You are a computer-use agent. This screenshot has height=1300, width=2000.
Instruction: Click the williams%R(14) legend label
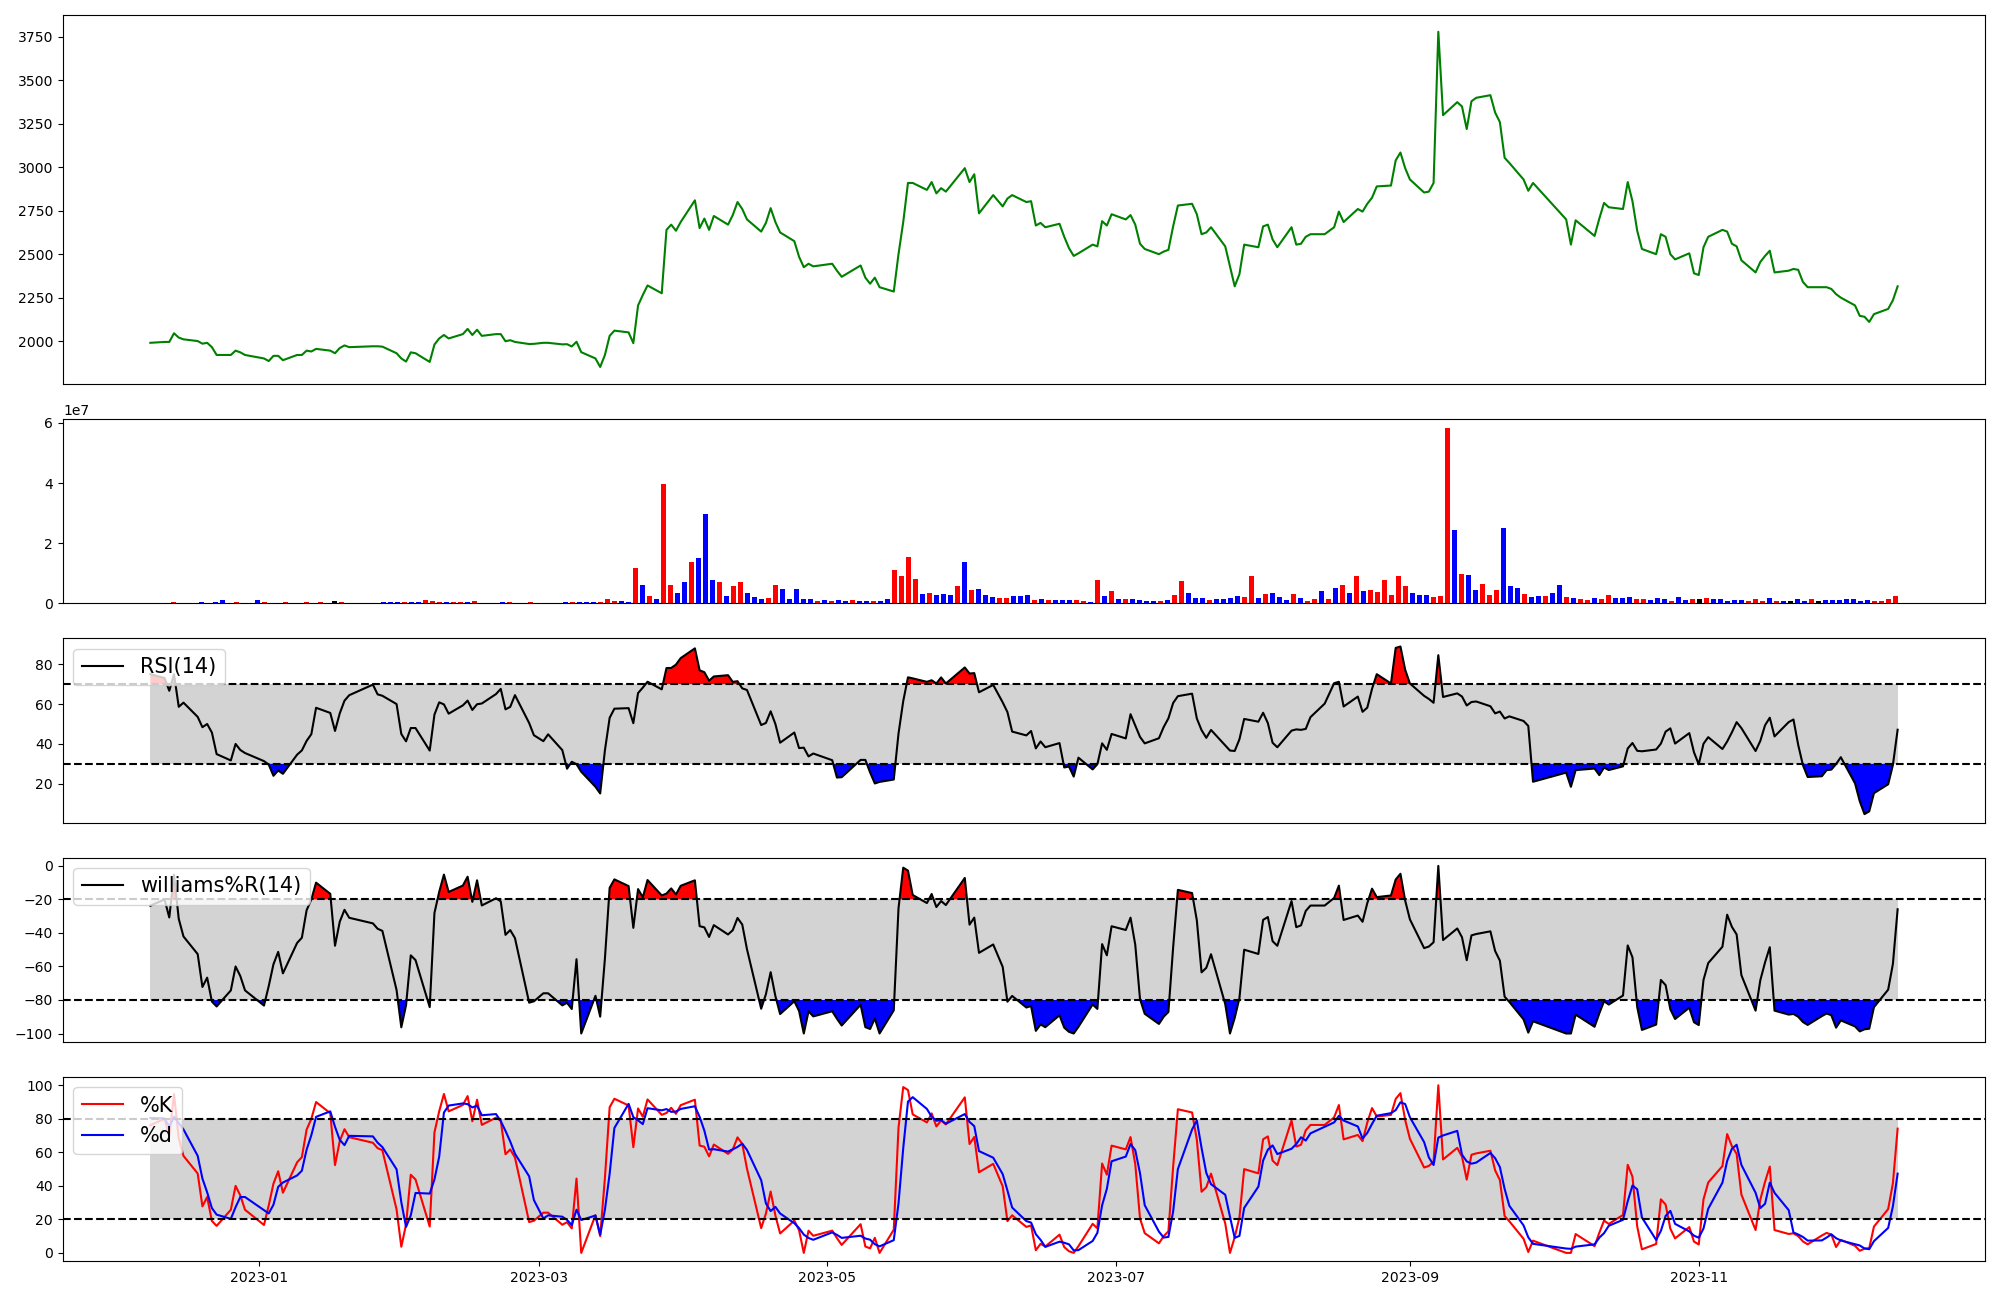220,885
